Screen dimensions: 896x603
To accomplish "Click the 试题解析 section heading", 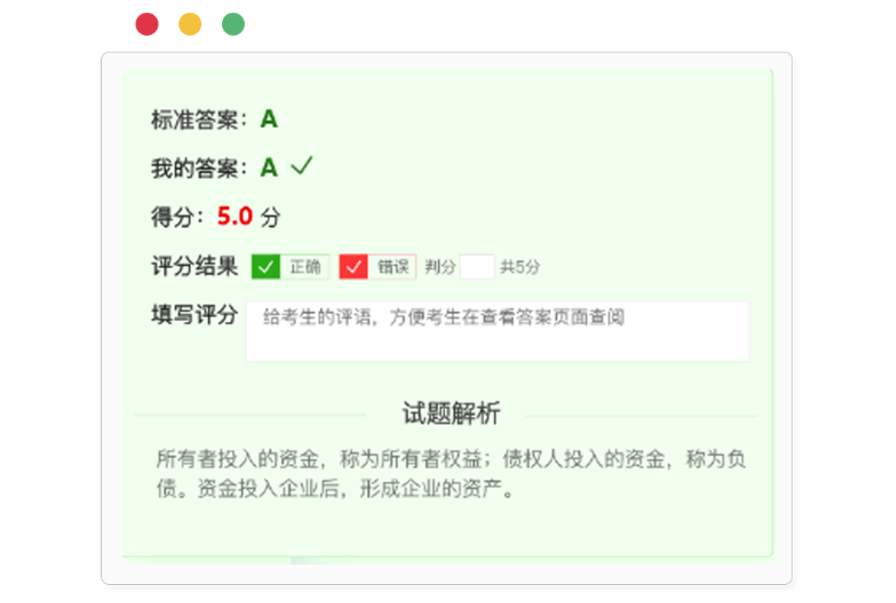I will click(451, 413).
